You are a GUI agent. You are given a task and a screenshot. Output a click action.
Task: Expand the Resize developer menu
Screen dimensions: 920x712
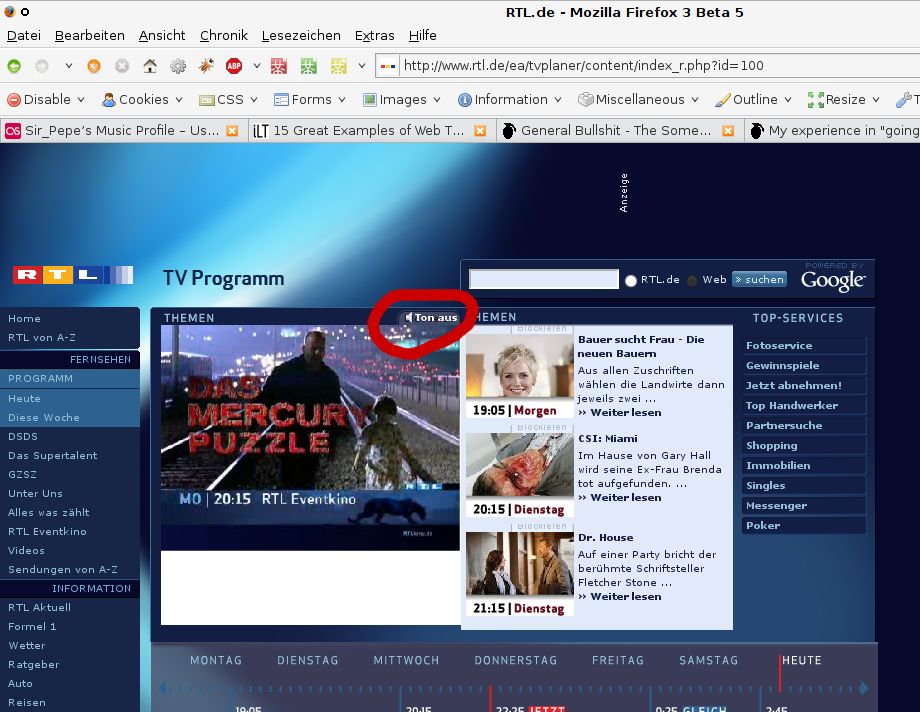[844, 100]
